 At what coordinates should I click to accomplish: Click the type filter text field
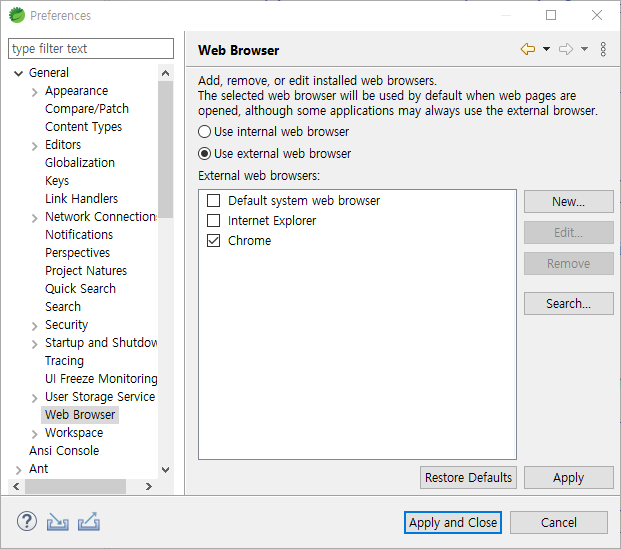pyautogui.click(x=91, y=48)
